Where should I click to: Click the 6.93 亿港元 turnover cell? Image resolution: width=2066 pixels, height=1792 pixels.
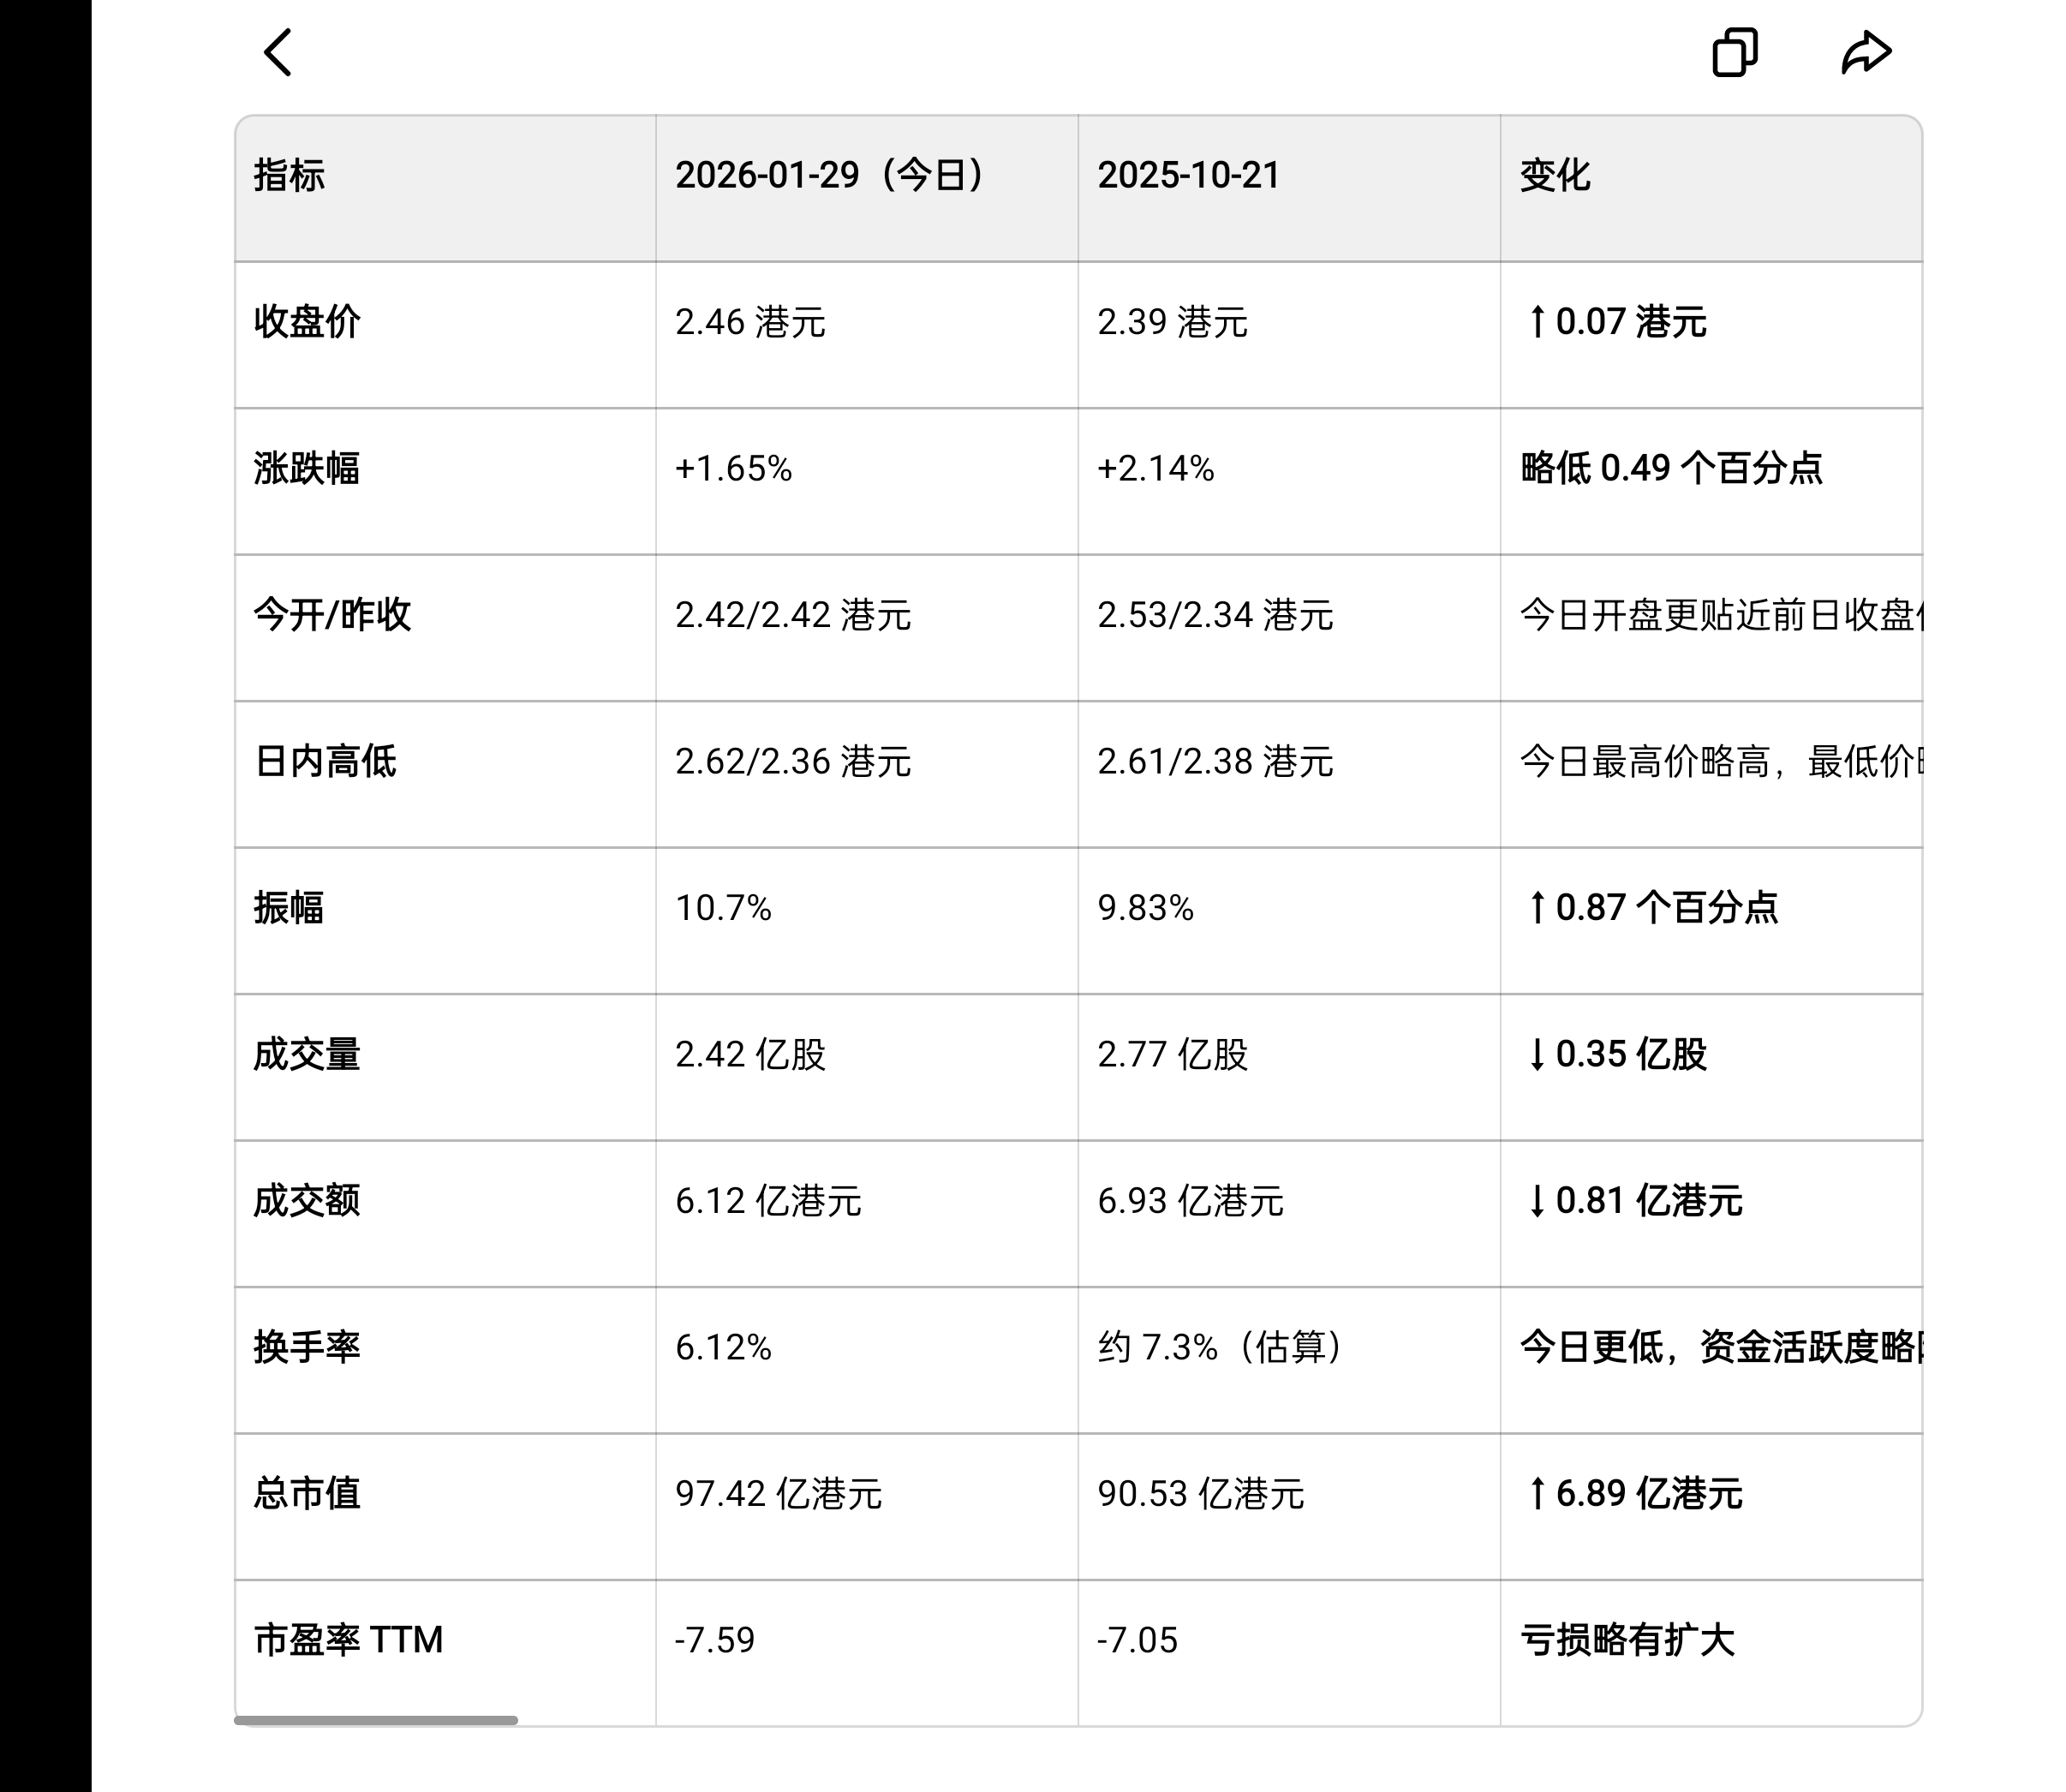1190,1200
